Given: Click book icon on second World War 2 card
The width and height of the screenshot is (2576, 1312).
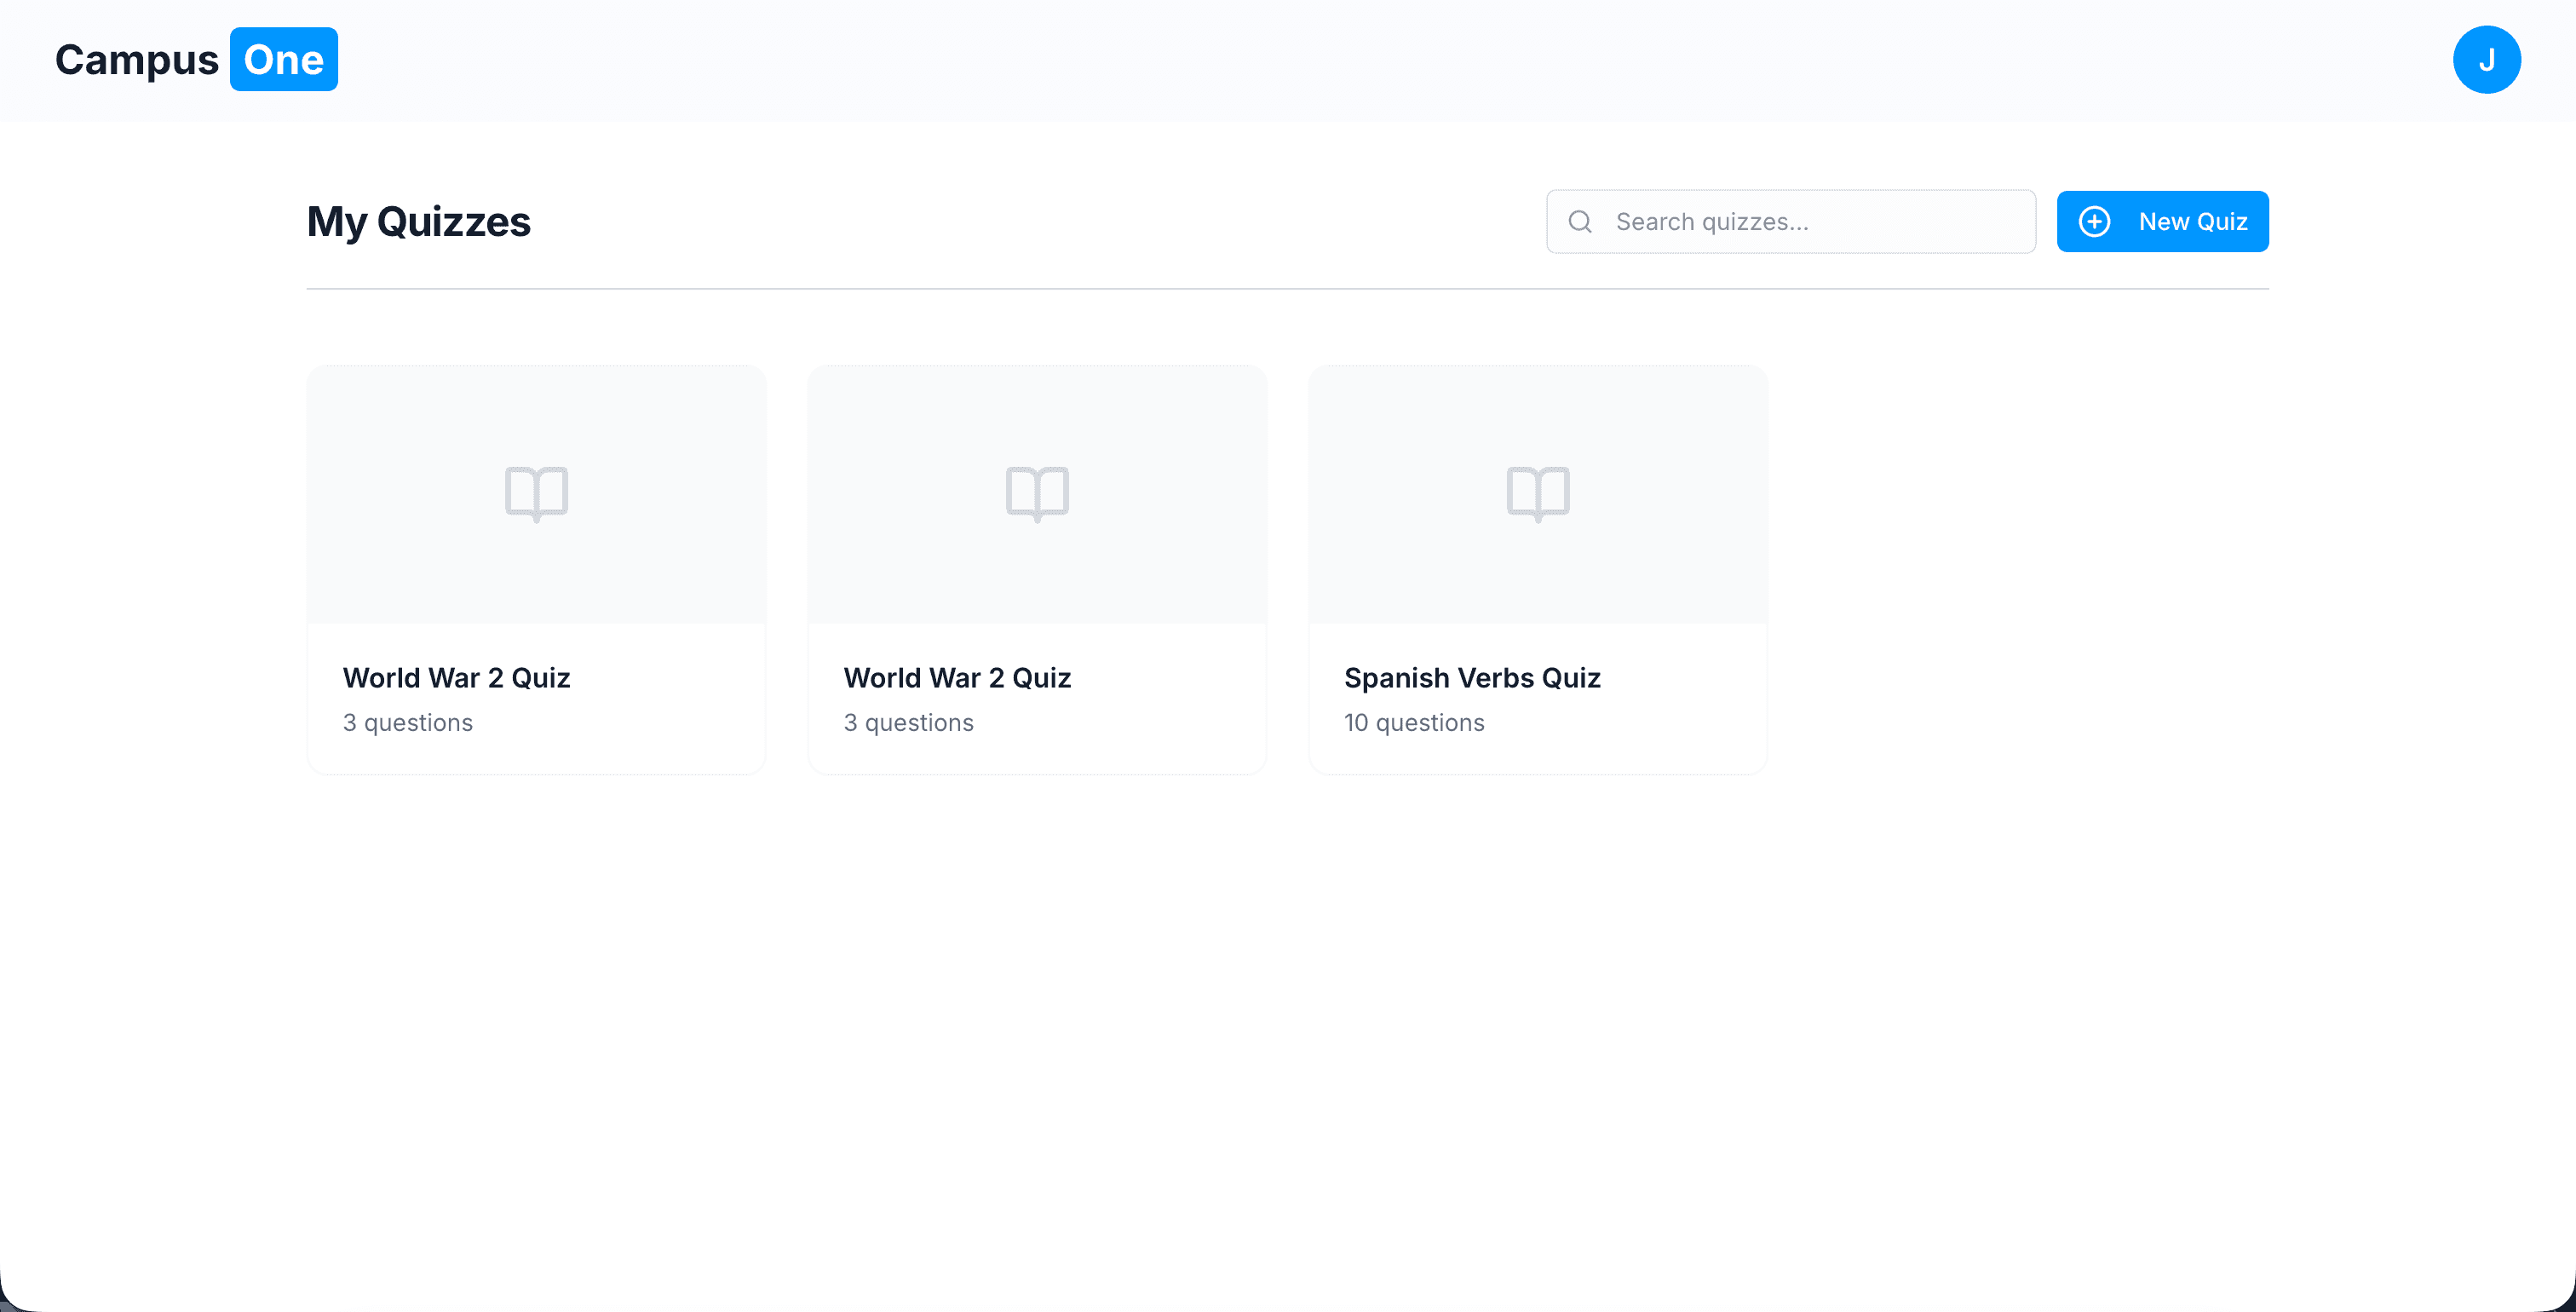Looking at the screenshot, I should (x=1037, y=493).
